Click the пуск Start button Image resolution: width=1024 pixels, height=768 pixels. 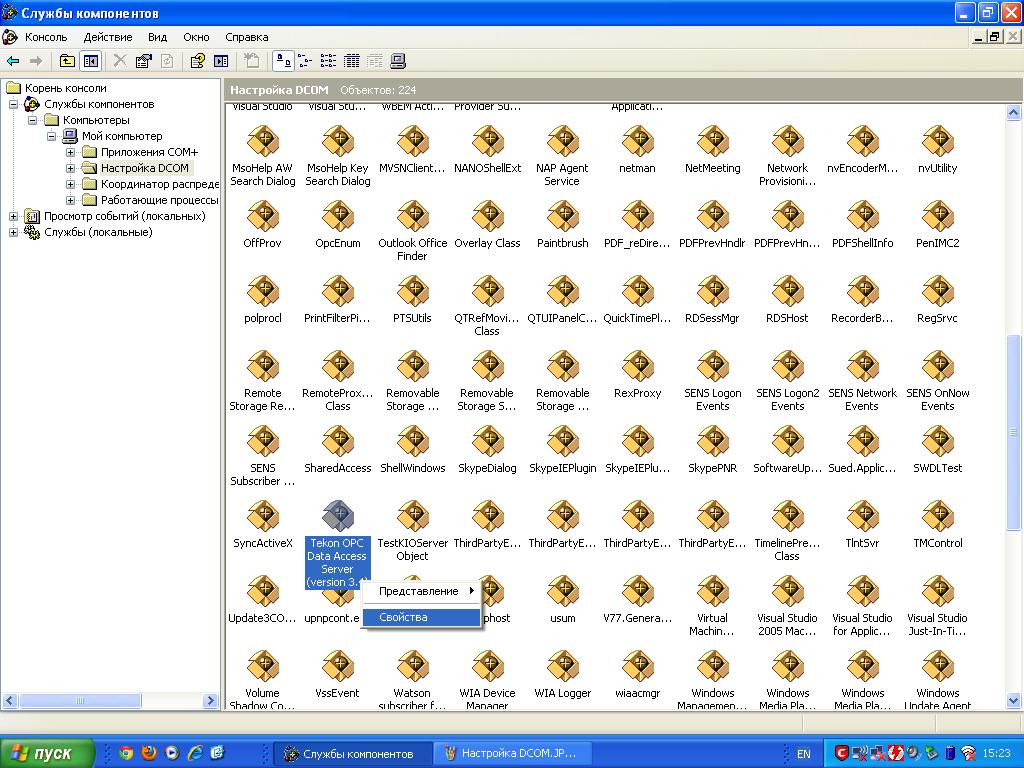[47, 753]
